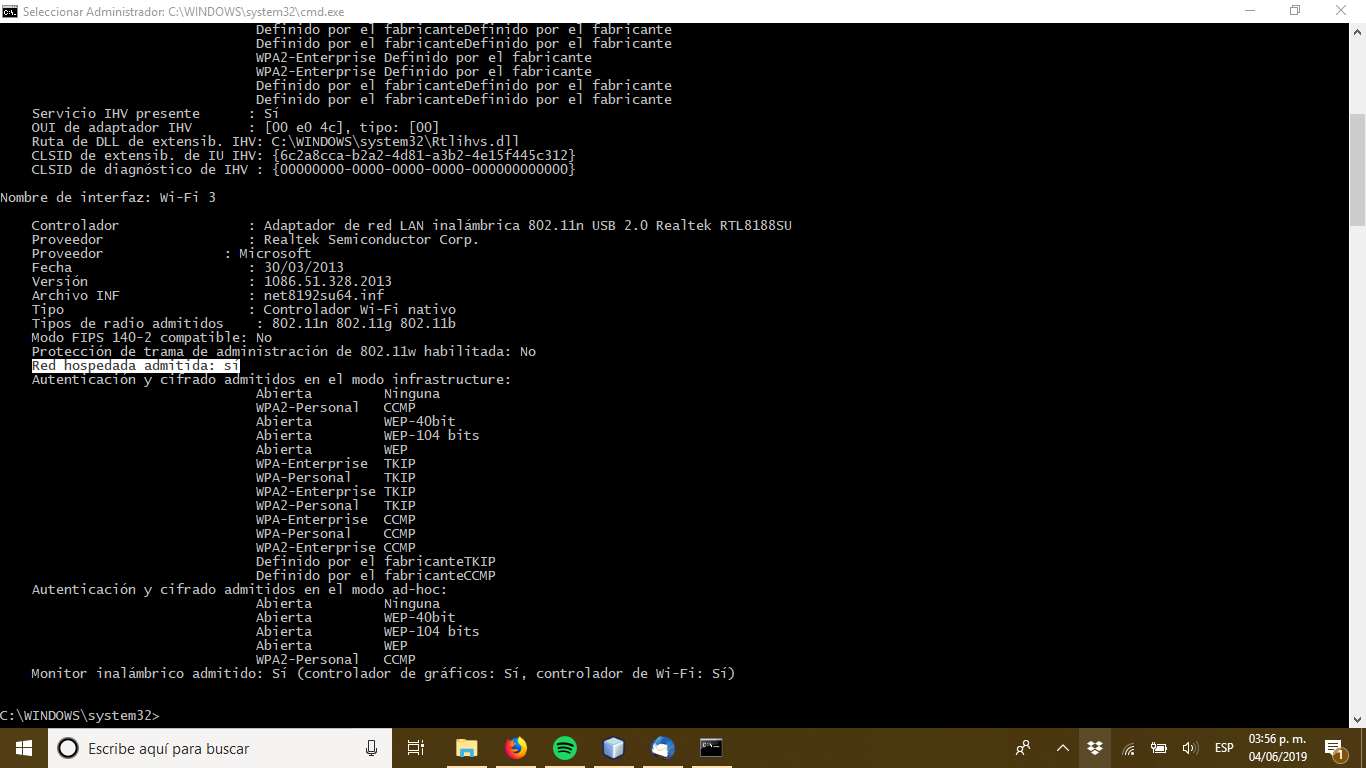Image resolution: width=1366 pixels, height=768 pixels.
Task: Click the 'modo infrastructure' heading line
Action: point(272,380)
